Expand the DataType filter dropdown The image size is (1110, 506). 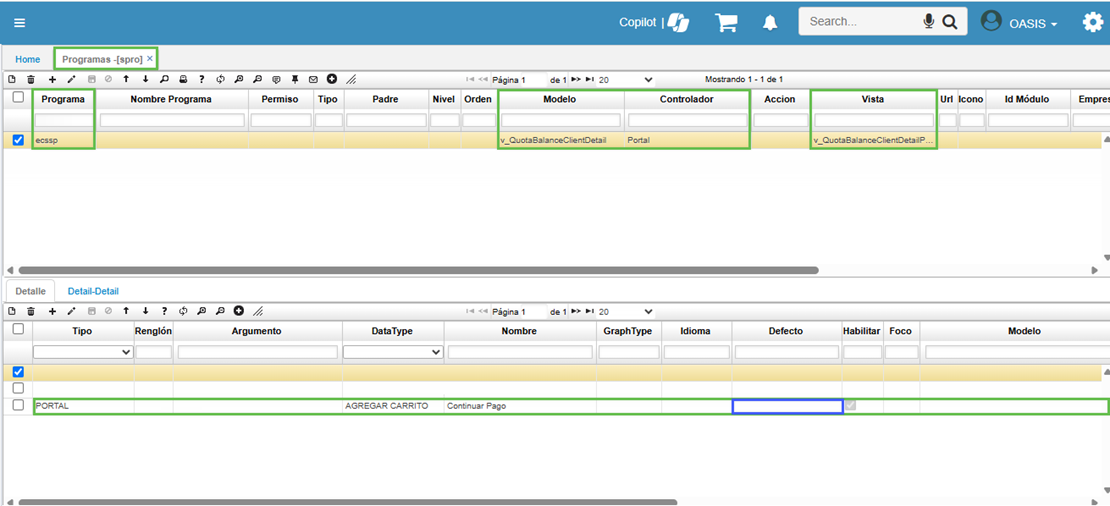393,352
